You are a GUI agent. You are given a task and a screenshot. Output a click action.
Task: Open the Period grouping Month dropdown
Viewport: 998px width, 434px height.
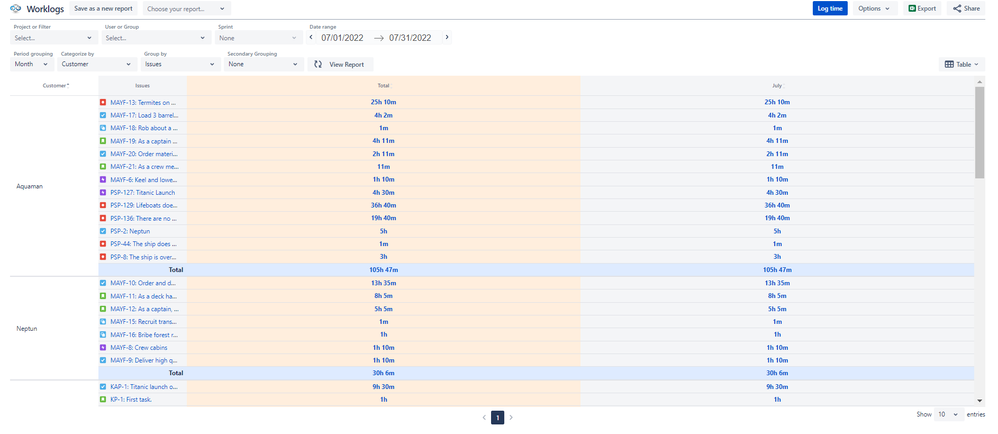coord(31,64)
